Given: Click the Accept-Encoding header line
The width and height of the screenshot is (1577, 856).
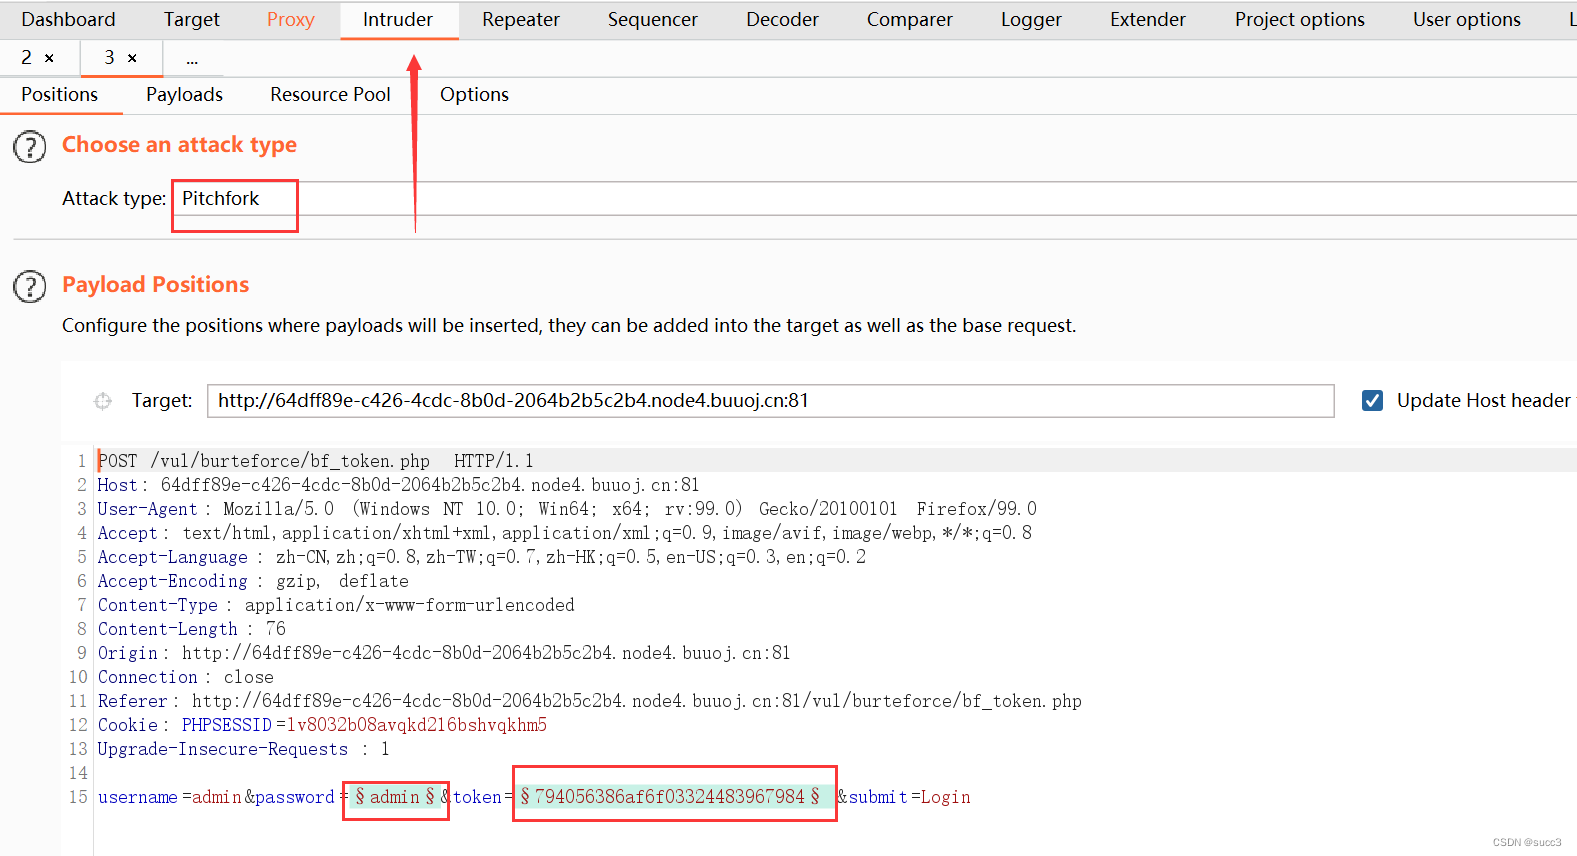Looking at the screenshot, I should [x=253, y=581].
